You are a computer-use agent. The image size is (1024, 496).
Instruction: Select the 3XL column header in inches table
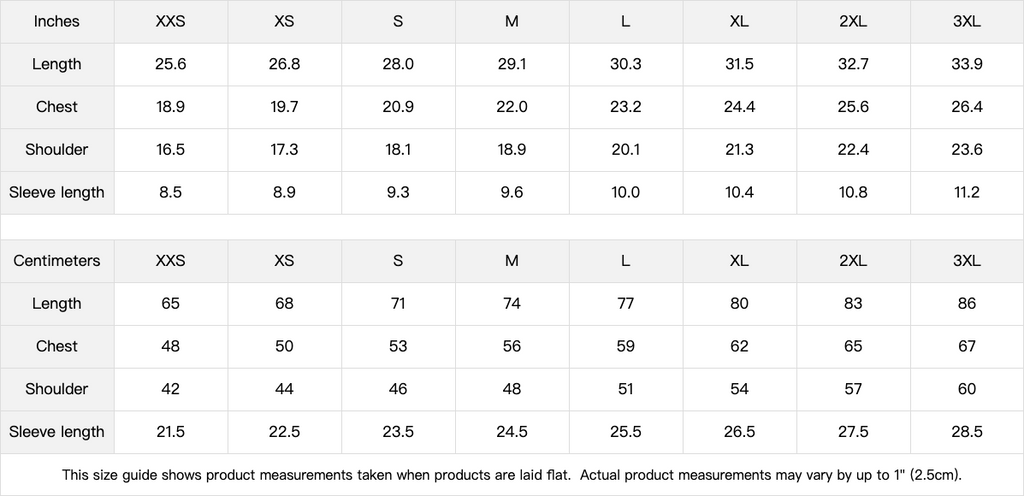point(966,22)
